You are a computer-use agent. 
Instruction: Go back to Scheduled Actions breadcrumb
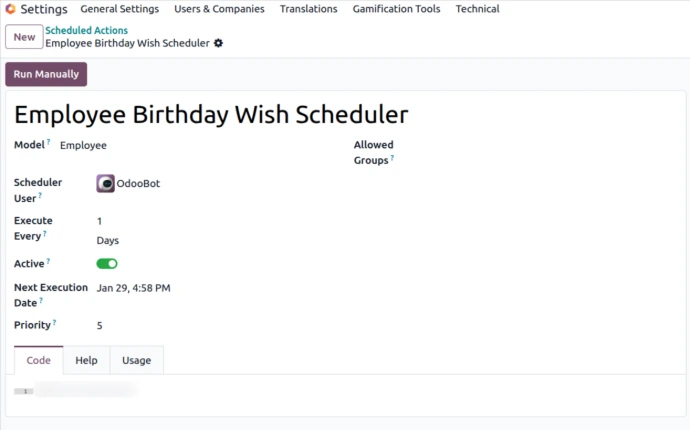(x=86, y=31)
